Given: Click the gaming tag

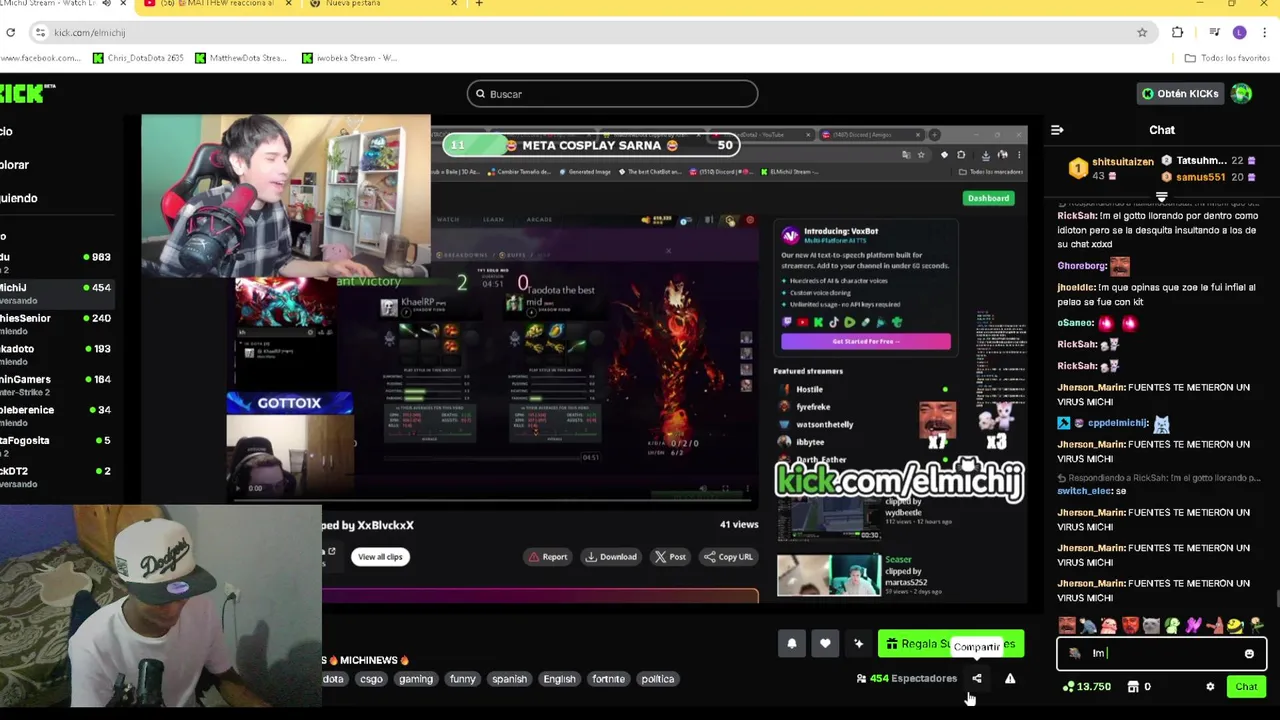Looking at the screenshot, I should coord(416,679).
